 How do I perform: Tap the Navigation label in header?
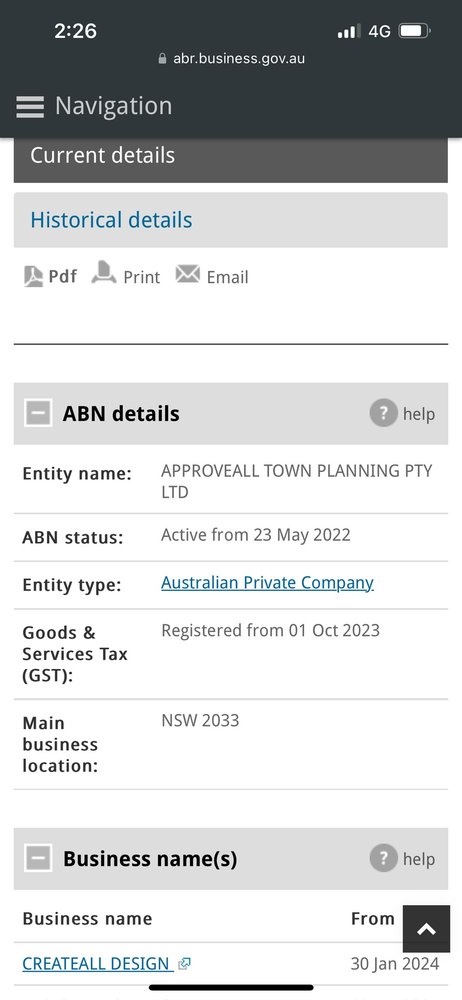coord(114,106)
